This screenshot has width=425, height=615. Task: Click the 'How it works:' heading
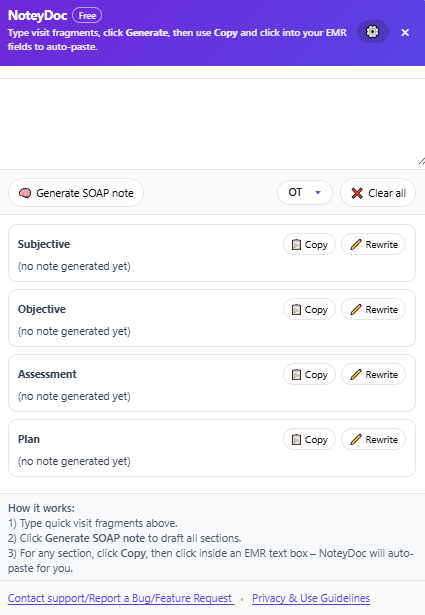tap(41, 508)
